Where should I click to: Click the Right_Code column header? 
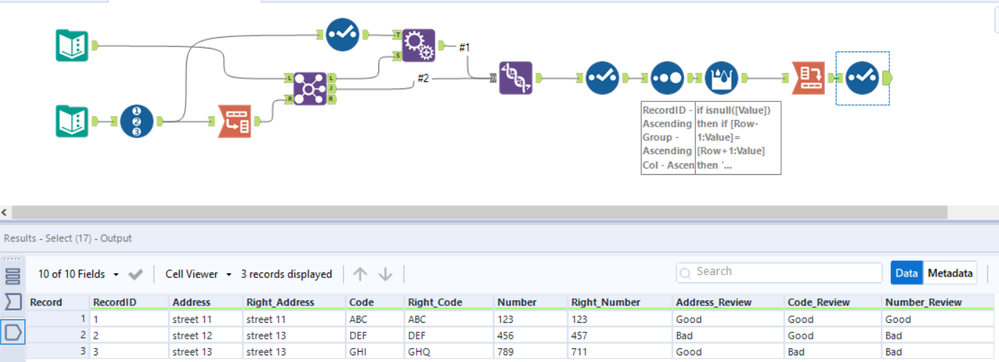(448, 302)
